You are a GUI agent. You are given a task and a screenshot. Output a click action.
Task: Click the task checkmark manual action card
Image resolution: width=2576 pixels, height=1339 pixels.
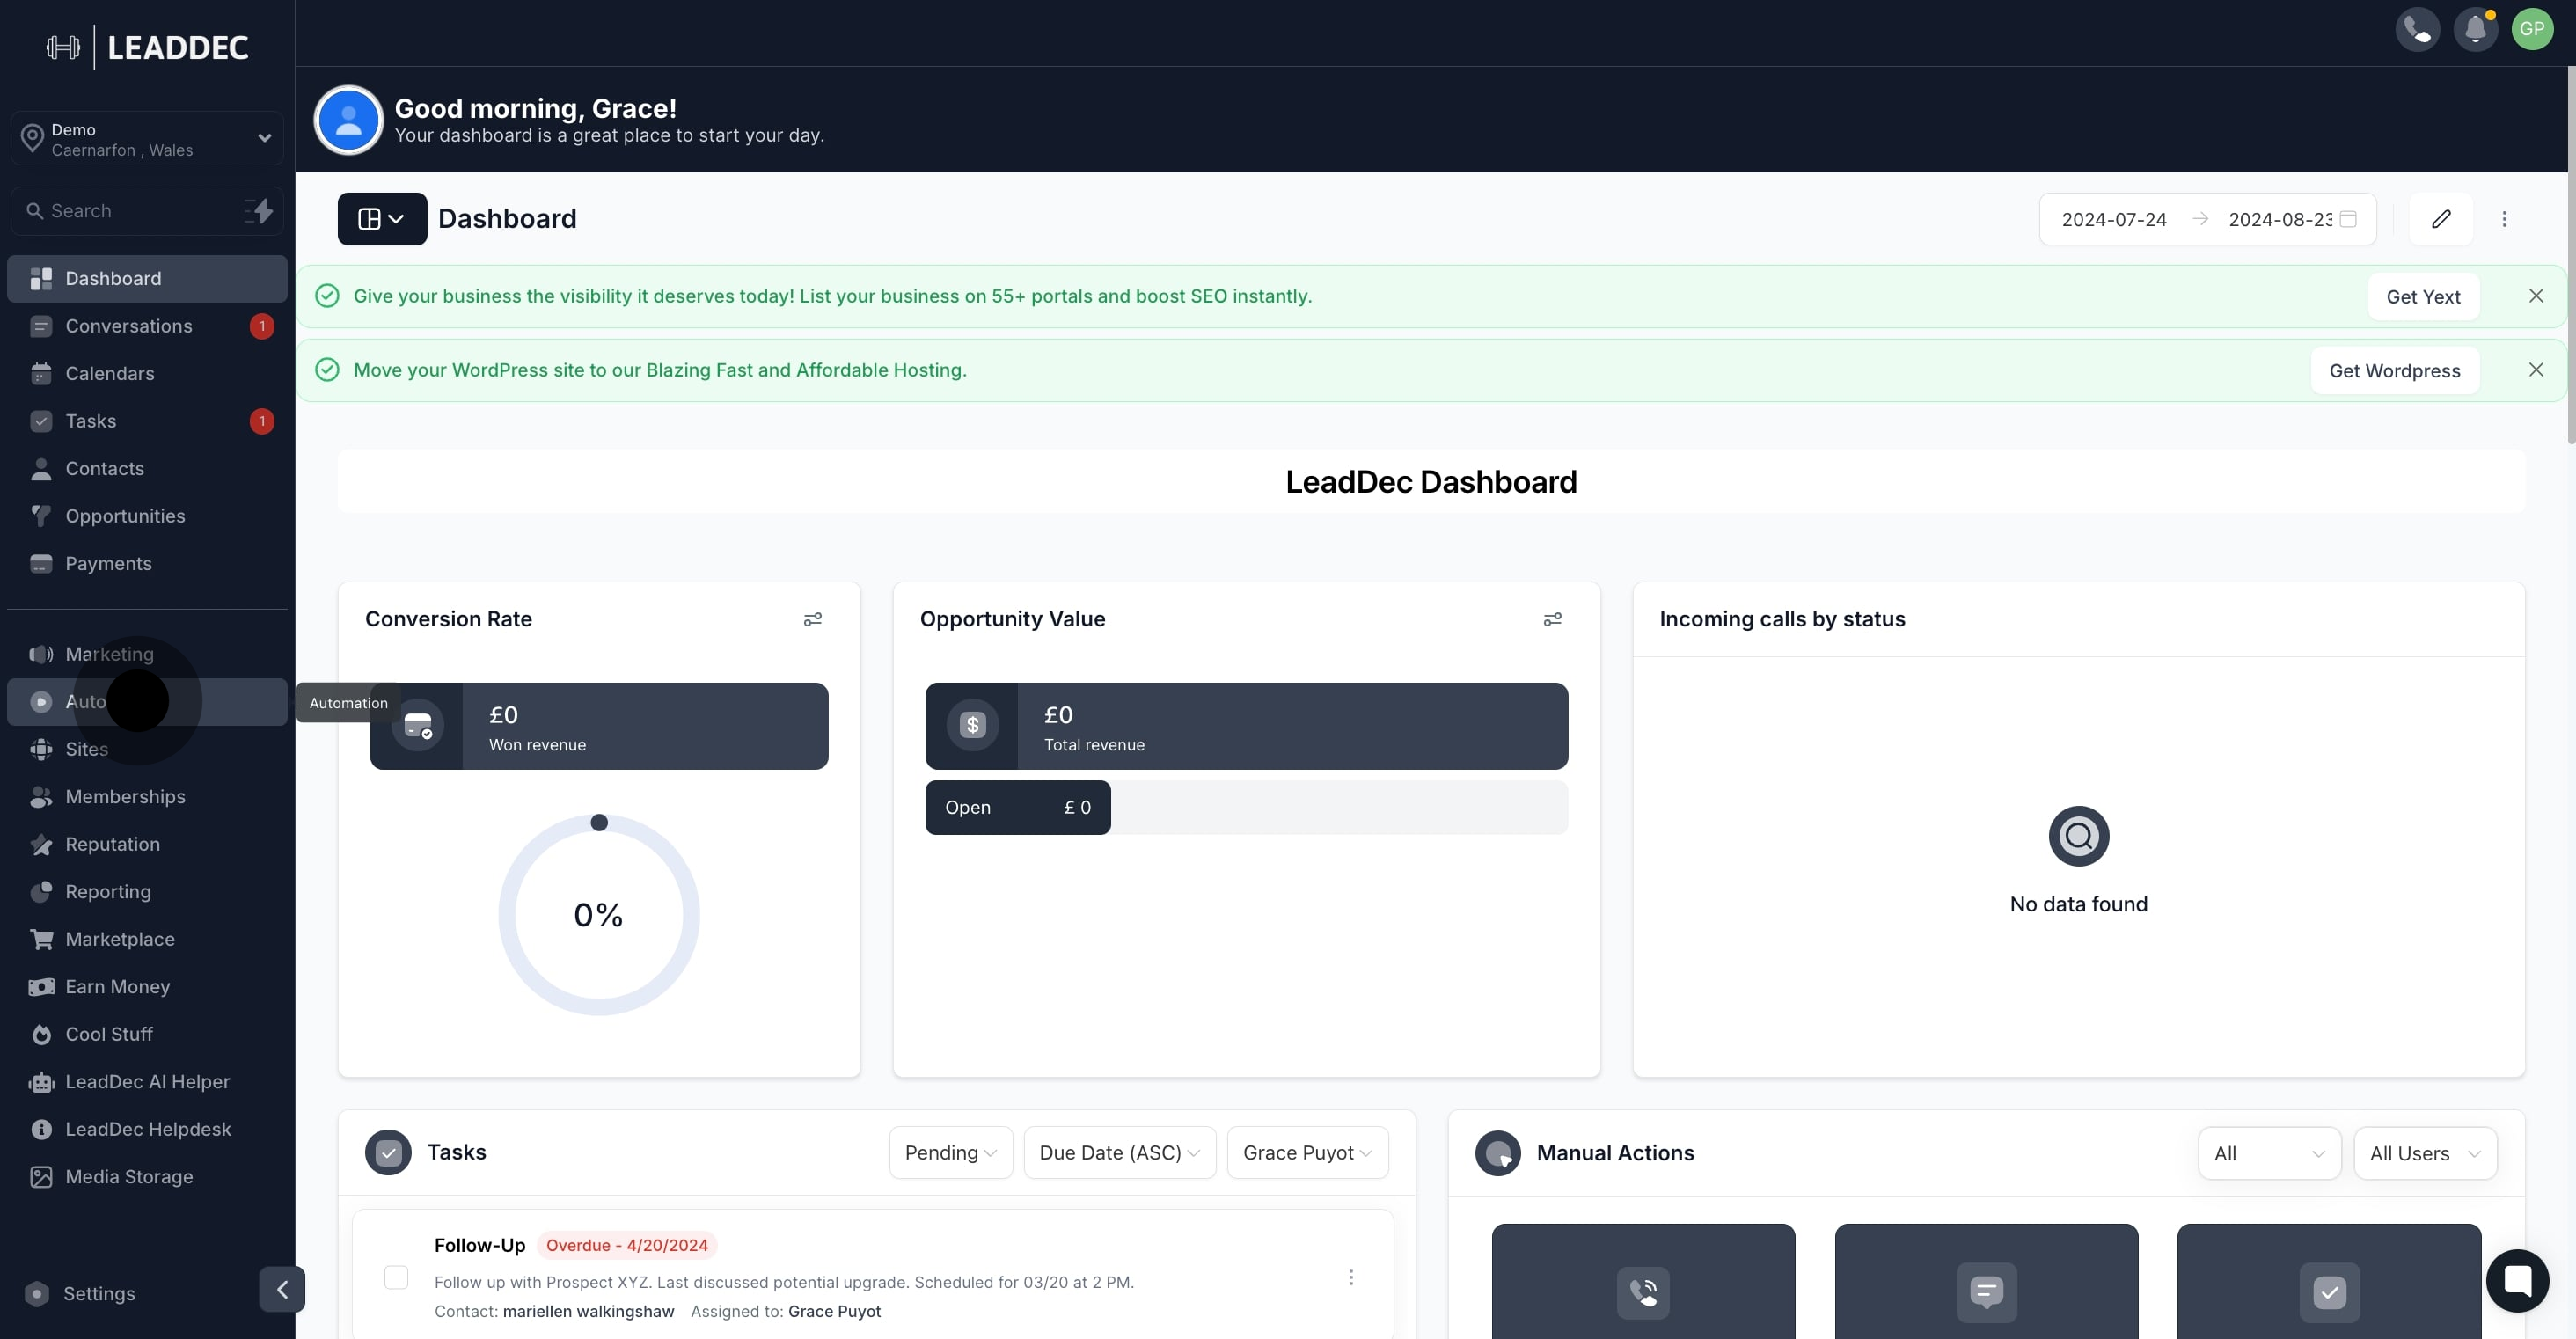point(2329,1281)
